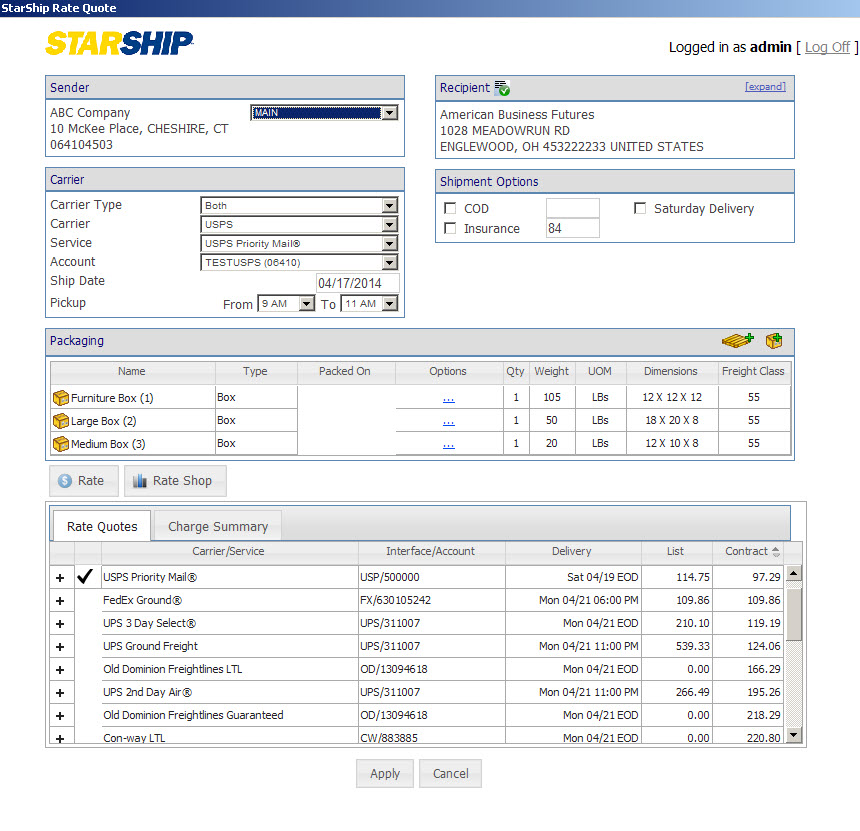The height and width of the screenshot is (831, 860).
Task: Toggle the Insurance checkbox
Action: [450, 229]
